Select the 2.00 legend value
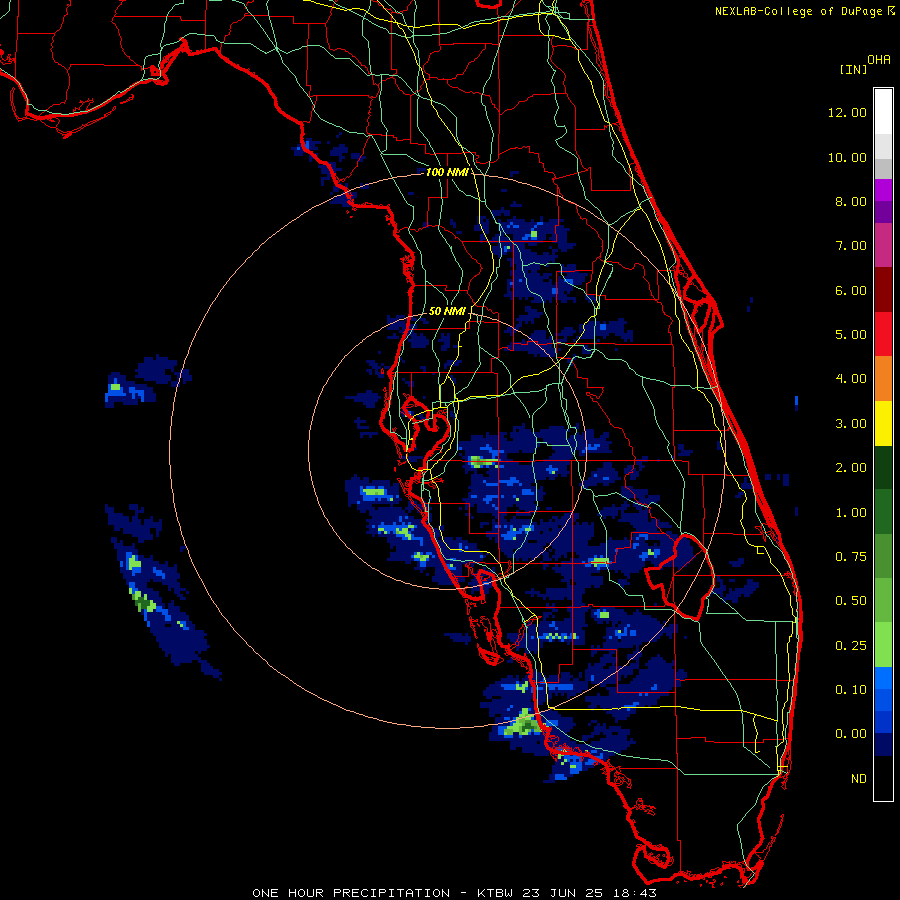Viewport: 900px width, 900px height. pos(851,468)
